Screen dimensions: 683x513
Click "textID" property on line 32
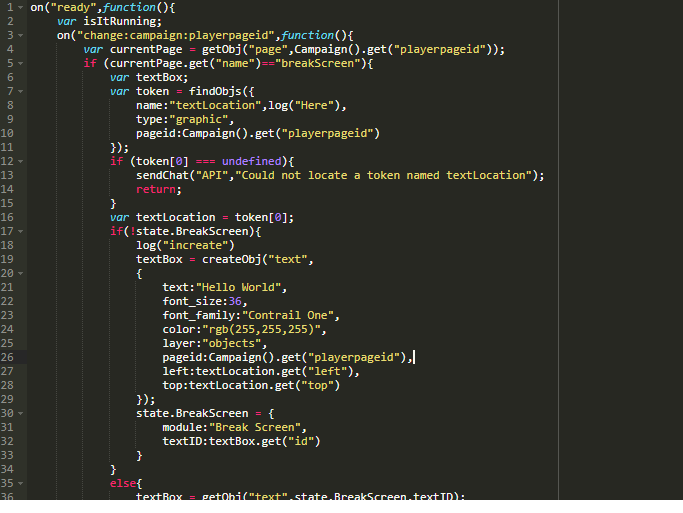click(182, 441)
